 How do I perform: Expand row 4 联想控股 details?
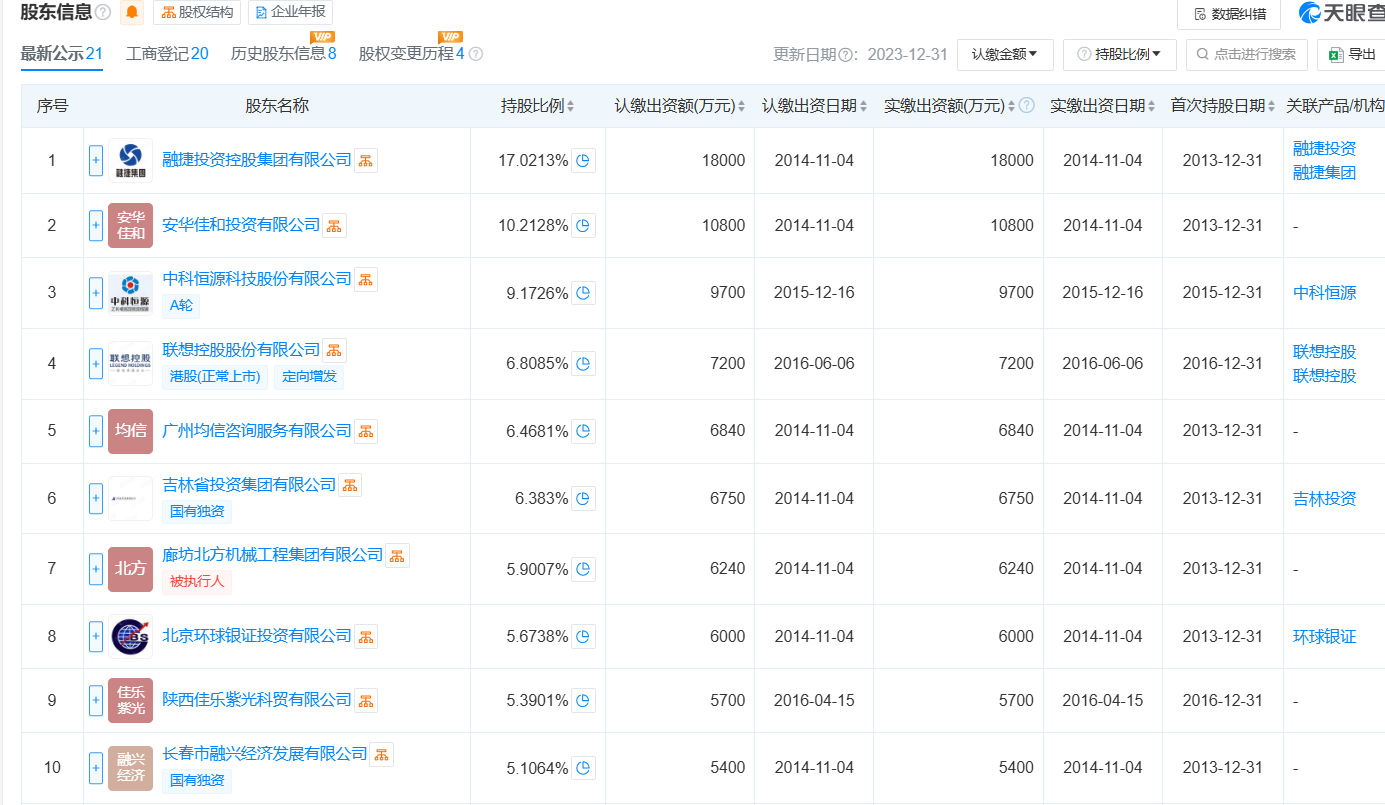96,363
